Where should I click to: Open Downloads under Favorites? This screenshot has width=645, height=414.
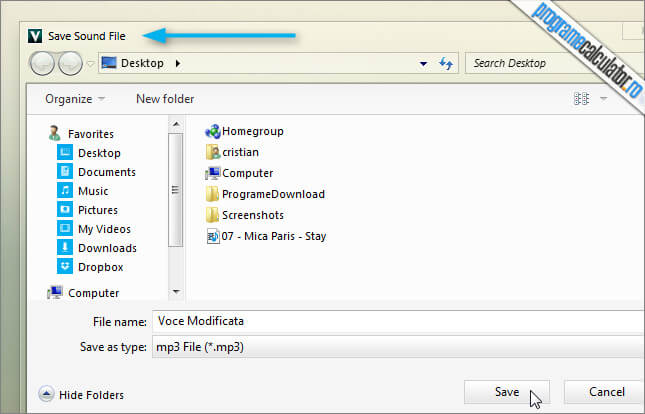tap(107, 248)
